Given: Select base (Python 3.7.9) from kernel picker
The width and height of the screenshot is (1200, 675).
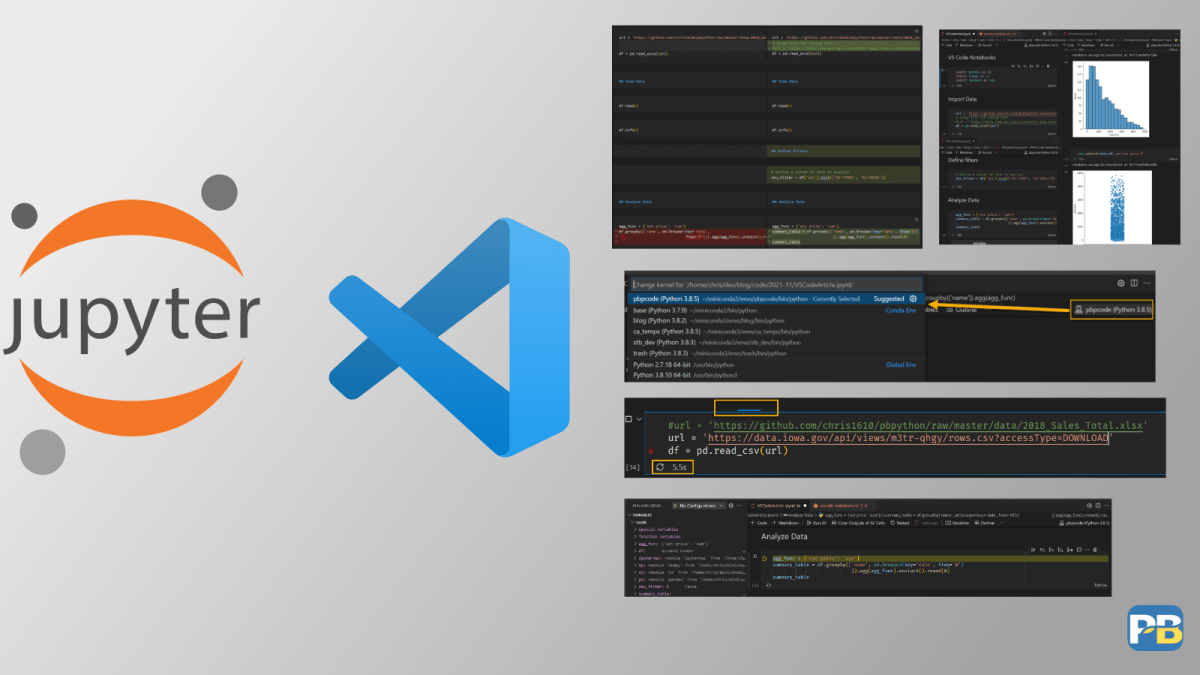Looking at the screenshot, I should tap(662, 310).
